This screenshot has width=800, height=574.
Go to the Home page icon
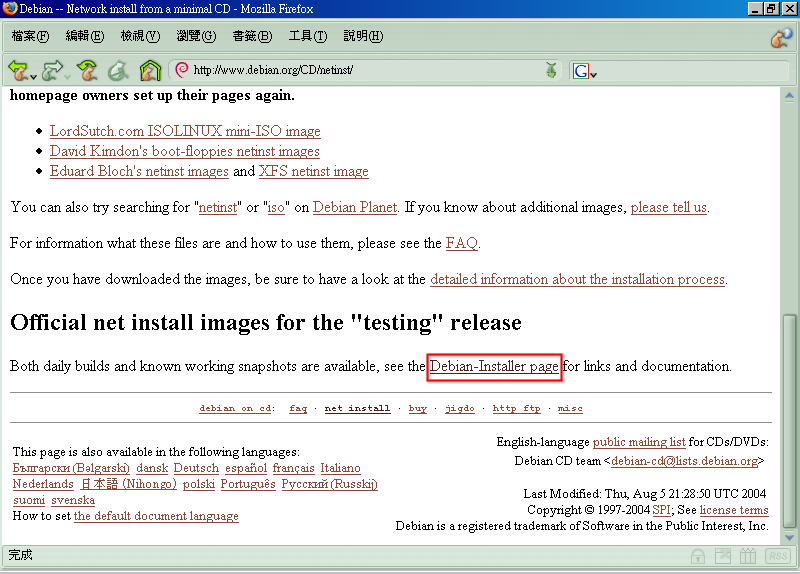[150, 71]
